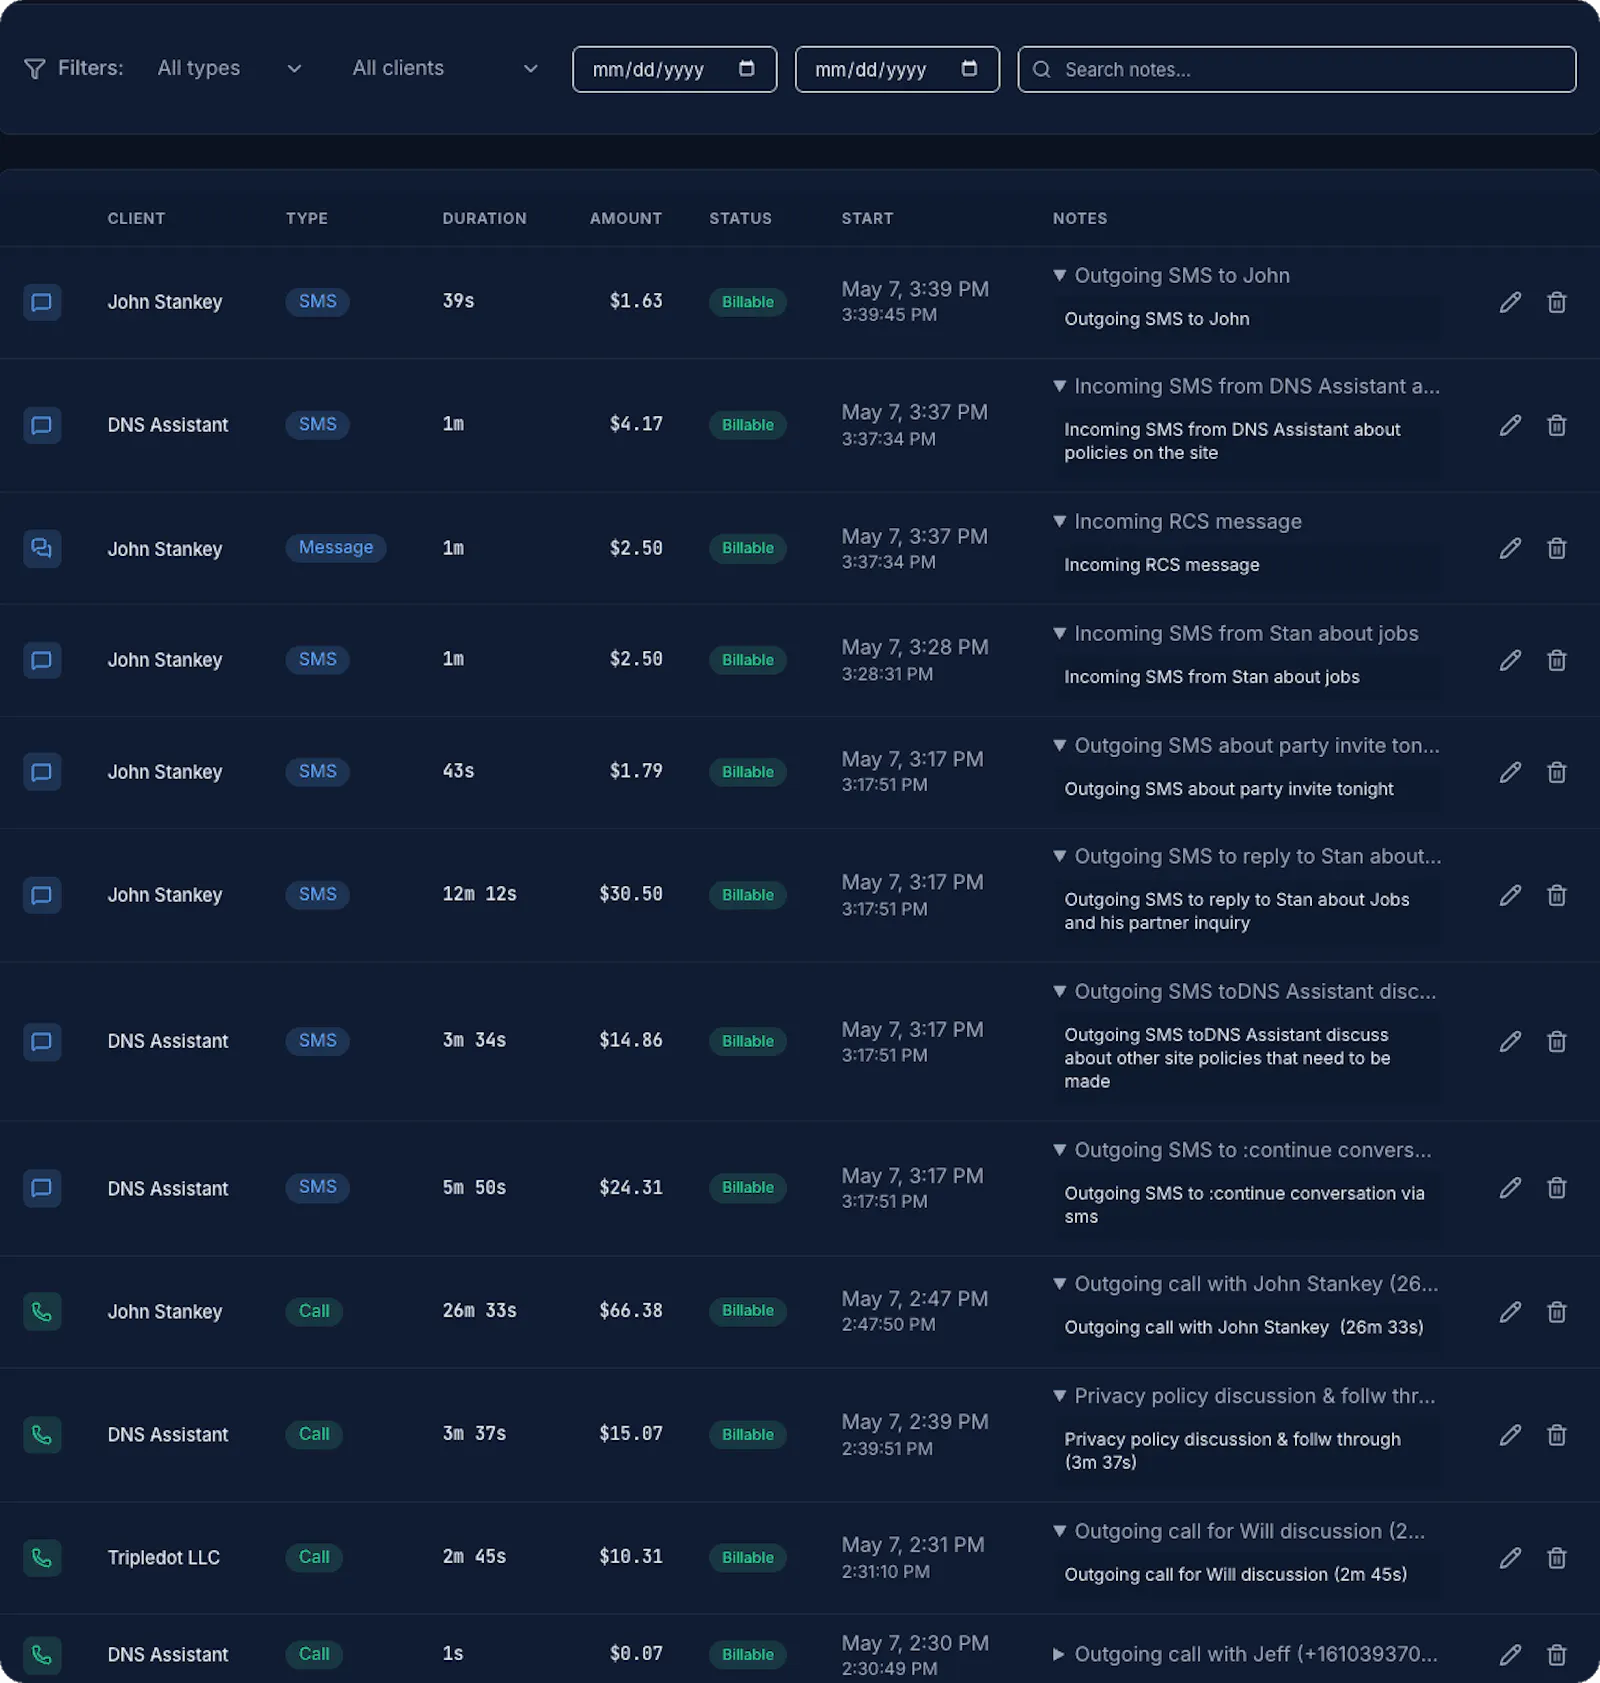This screenshot has height=1683, width=1600.
Task: Edit the Outgoing call for Will discussion
Action: pos(1510,1557)
